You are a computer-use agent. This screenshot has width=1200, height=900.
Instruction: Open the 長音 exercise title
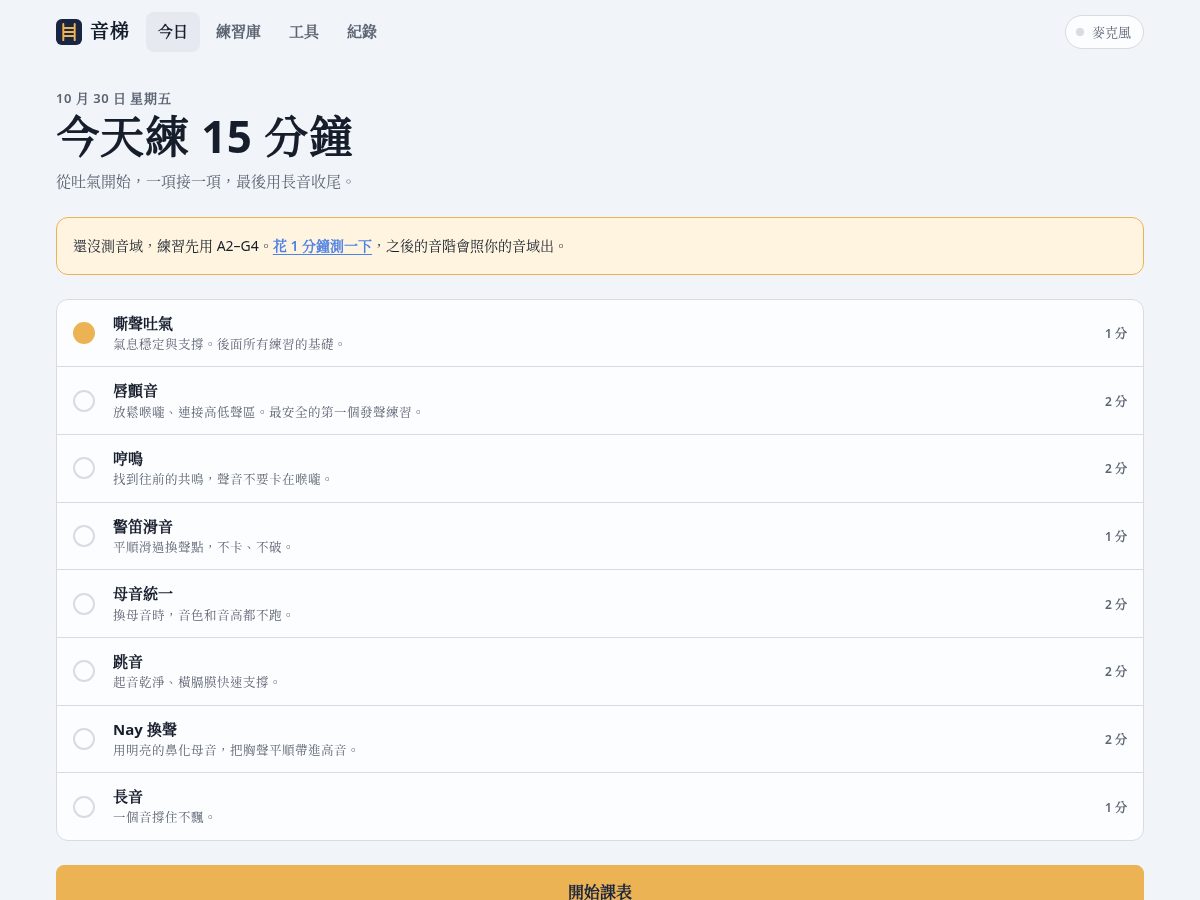tap(128, 797)
